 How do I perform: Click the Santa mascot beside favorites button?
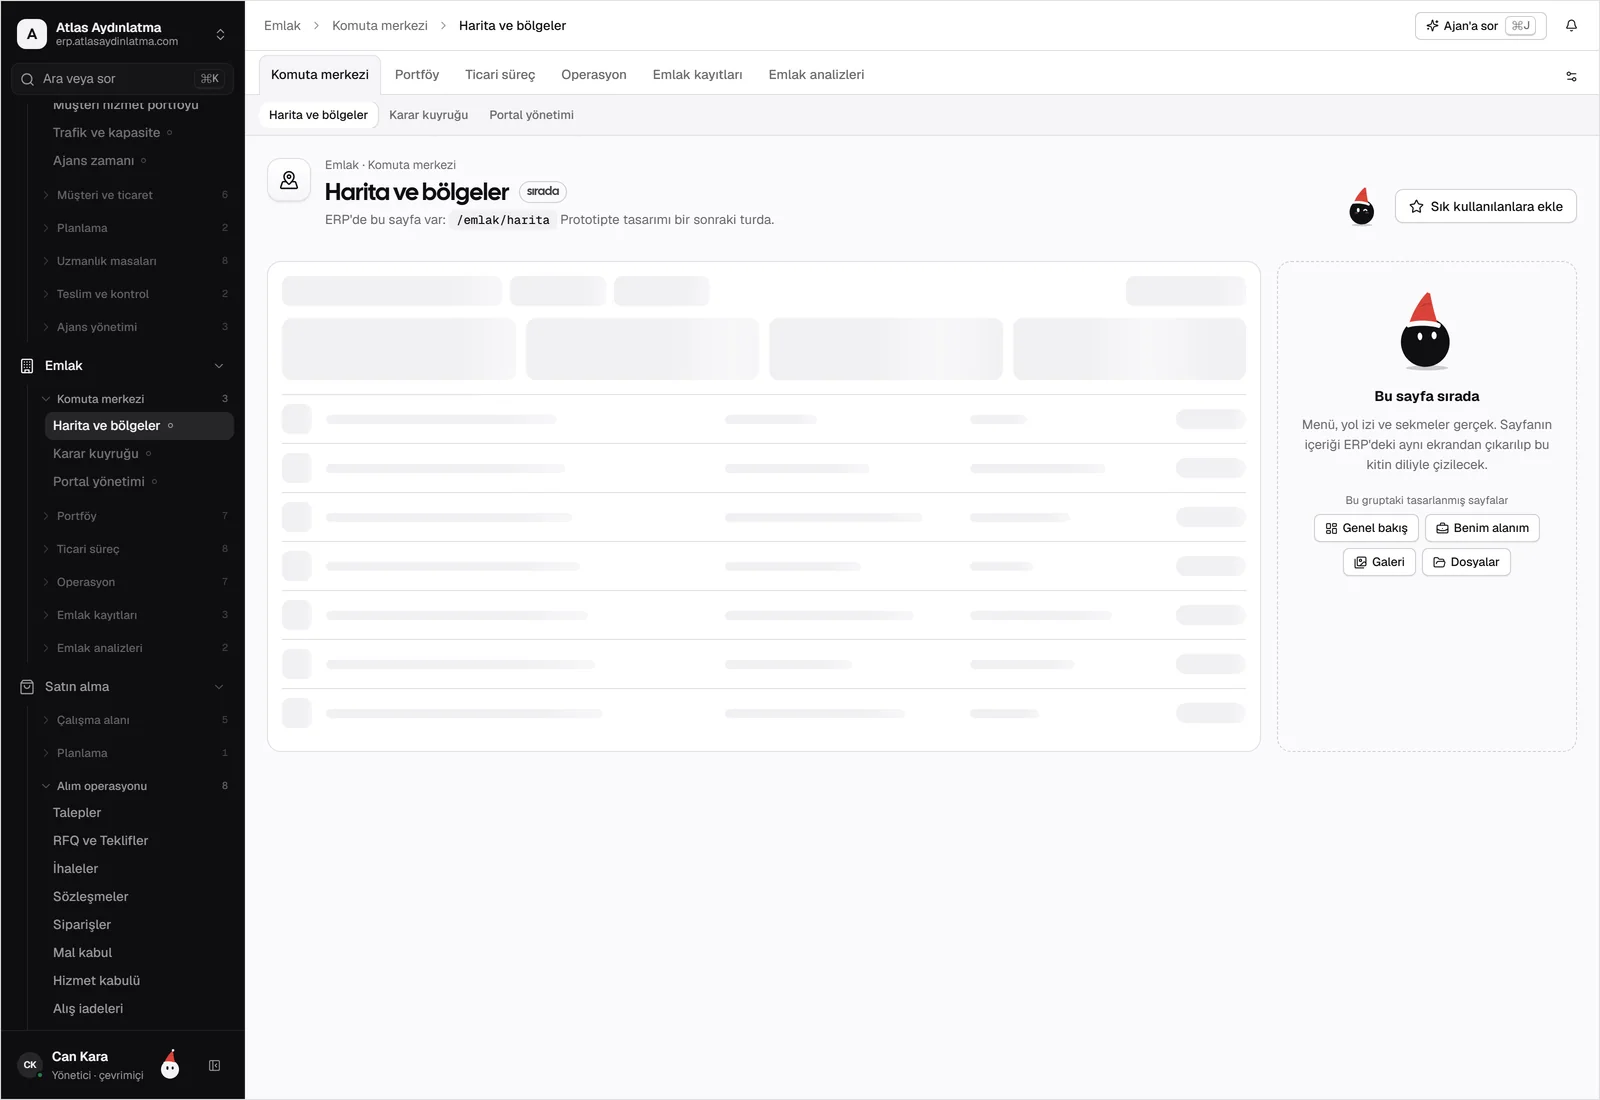pos(1362,207)
